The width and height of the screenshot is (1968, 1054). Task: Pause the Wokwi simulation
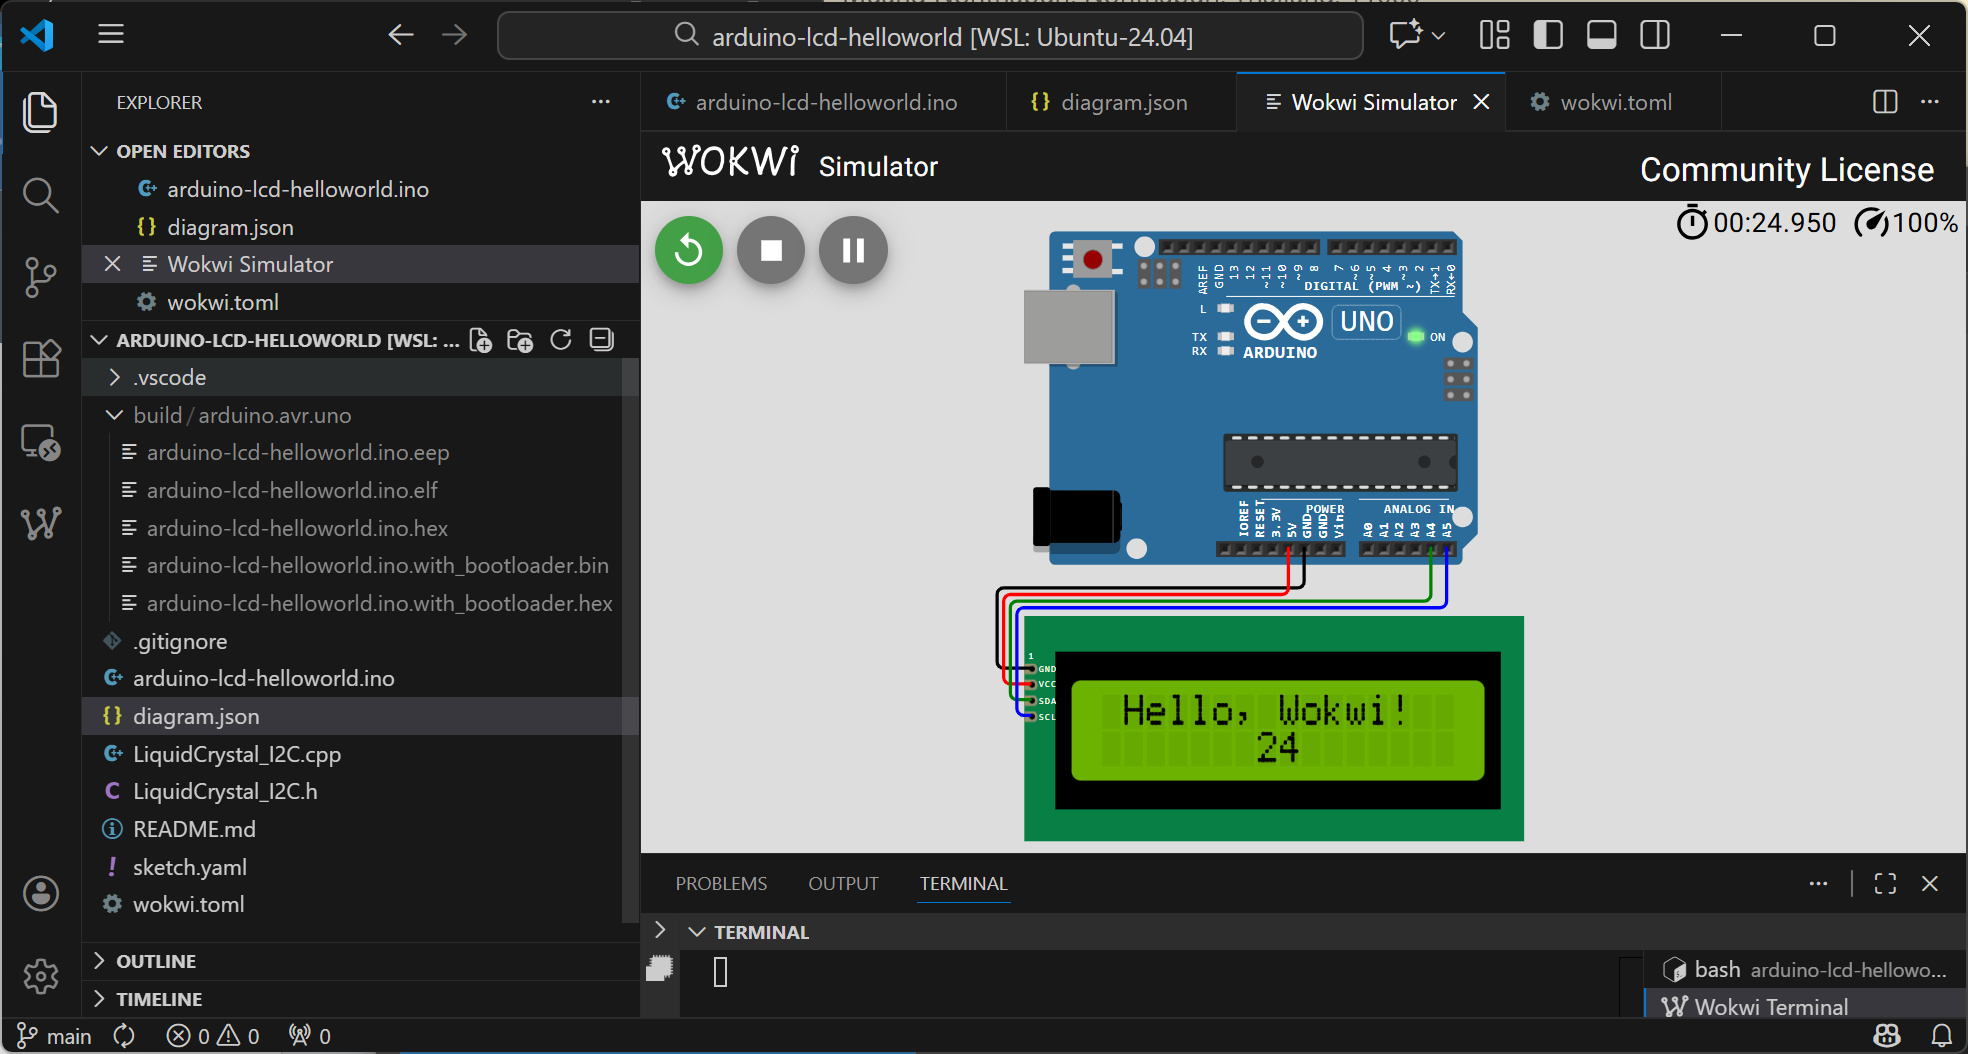coord(853,250)
